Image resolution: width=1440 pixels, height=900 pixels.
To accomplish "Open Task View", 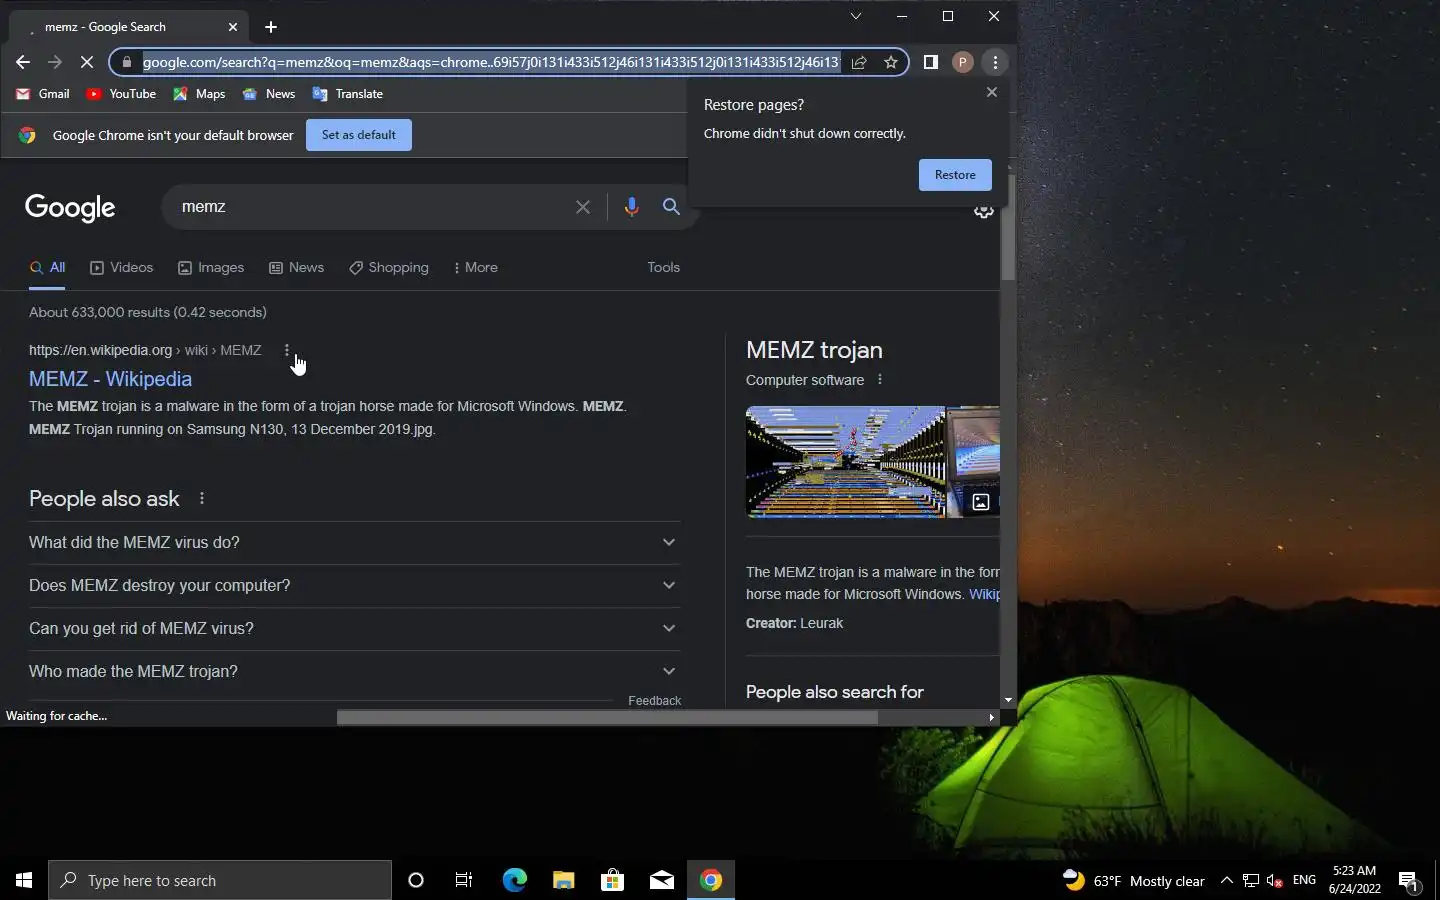I will point(464,880).
